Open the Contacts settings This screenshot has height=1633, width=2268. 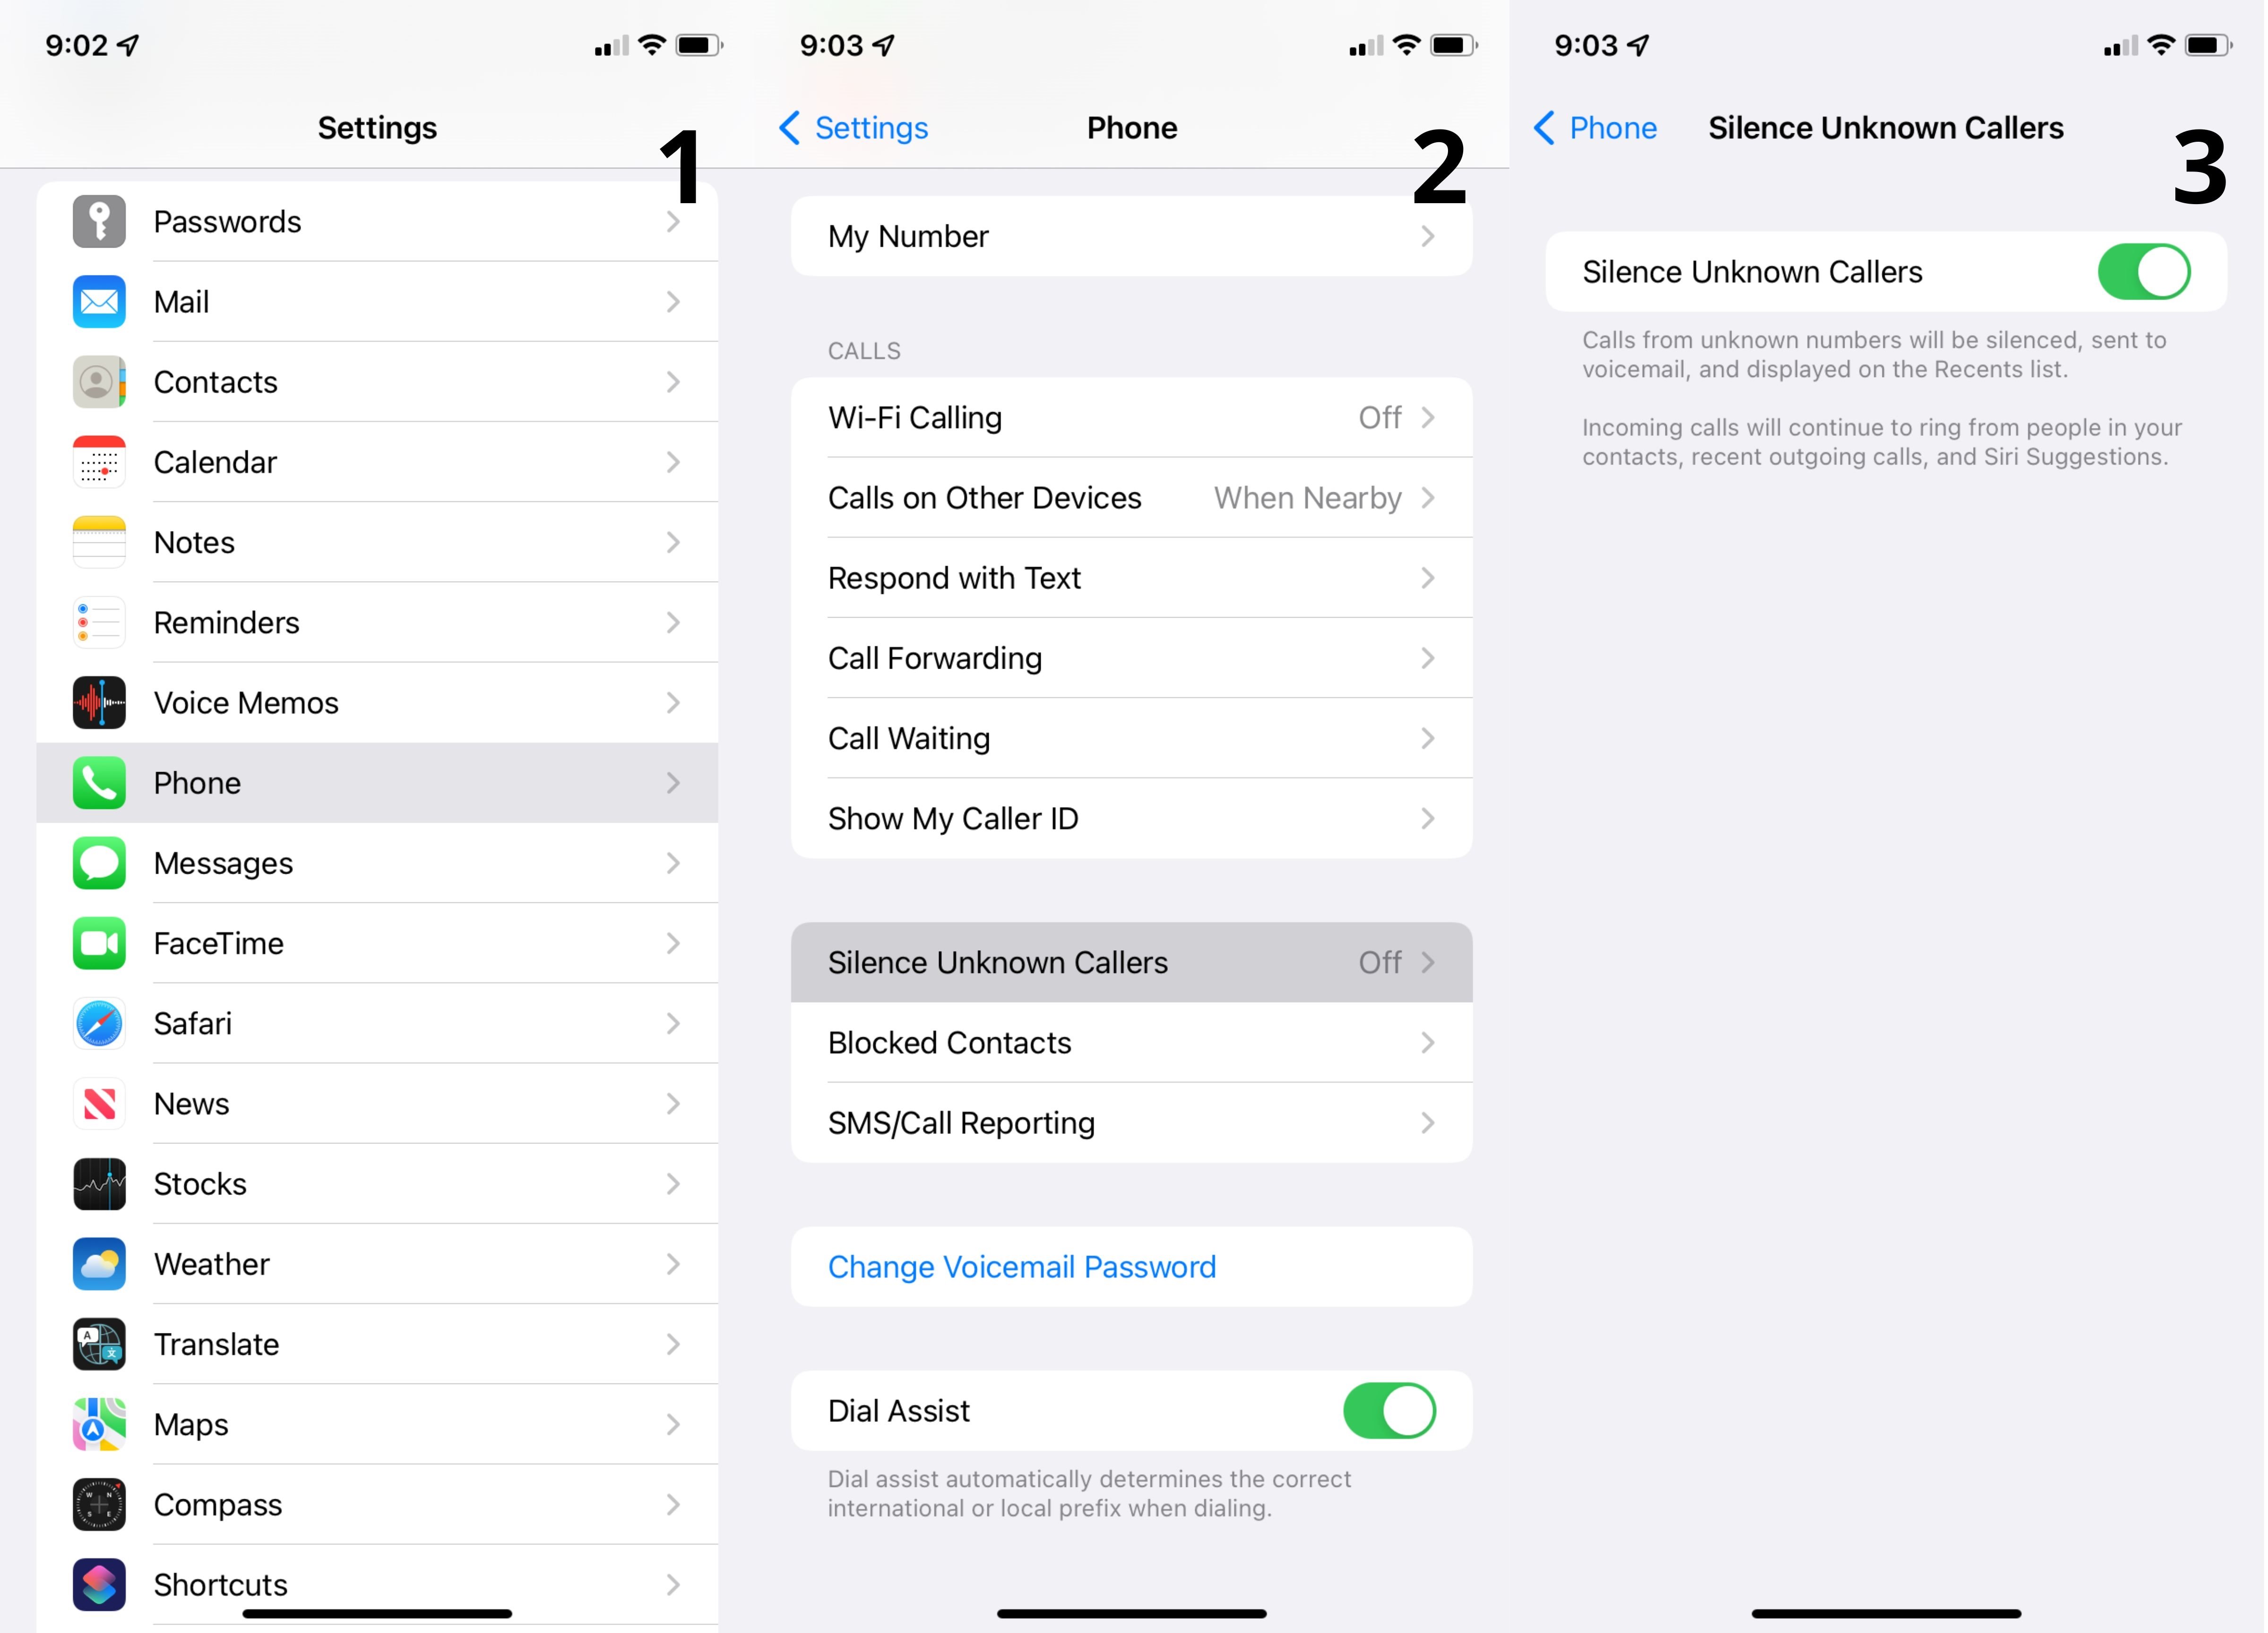(x=377, y=382)
